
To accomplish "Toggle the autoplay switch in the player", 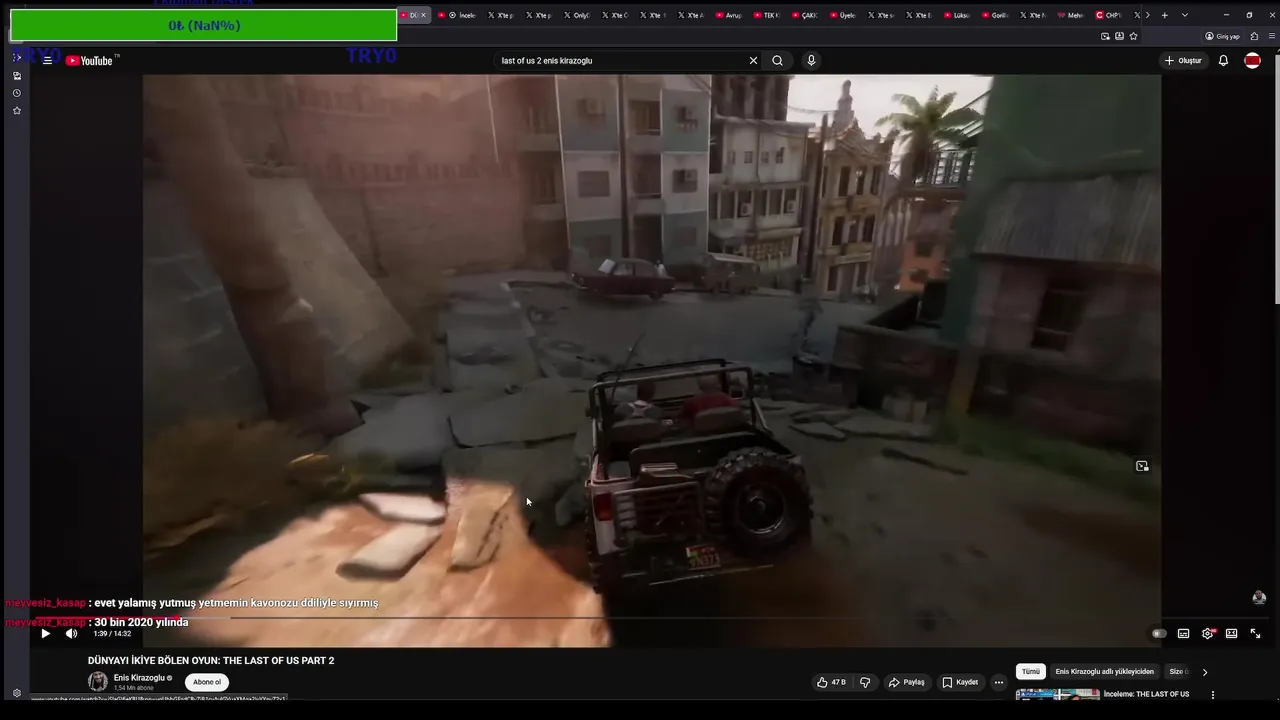I will (1159, 634).
